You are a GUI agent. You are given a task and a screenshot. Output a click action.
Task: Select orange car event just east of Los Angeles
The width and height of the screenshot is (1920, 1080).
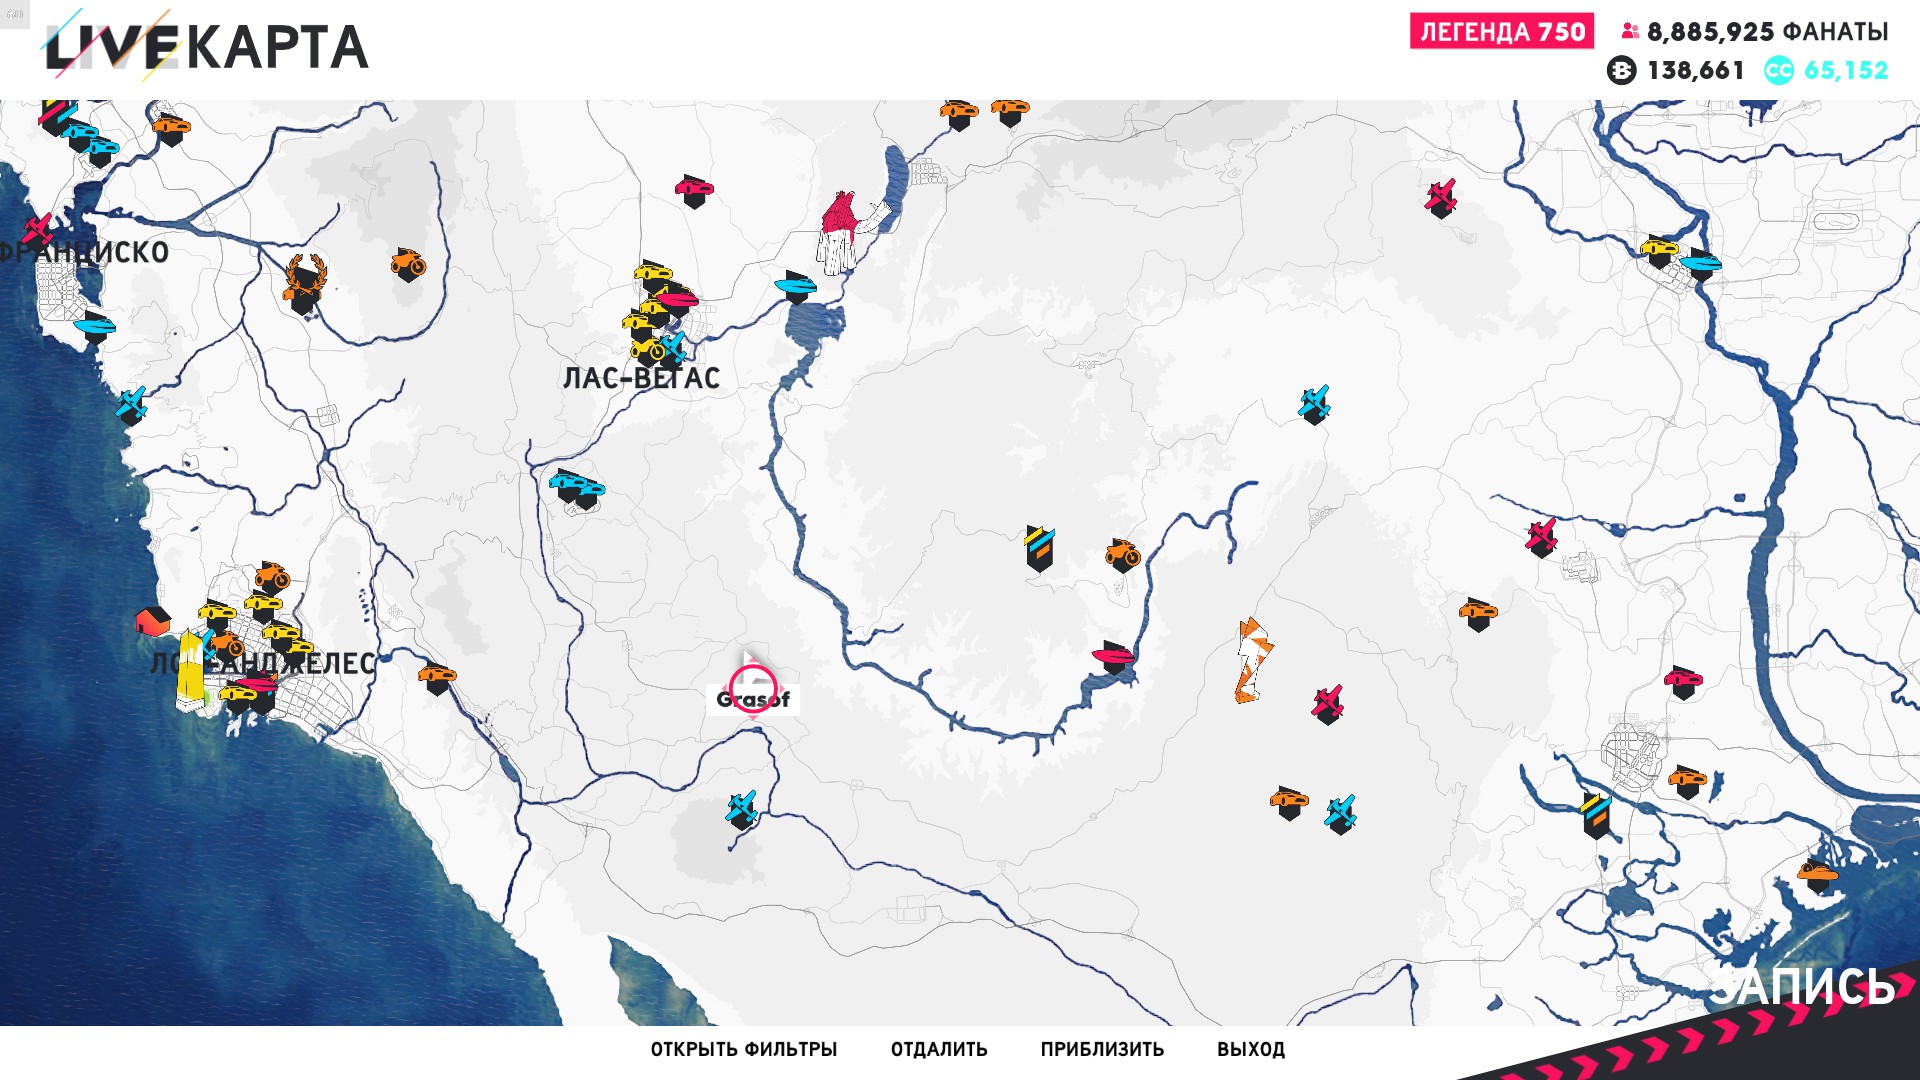click(x=437, y=678)
